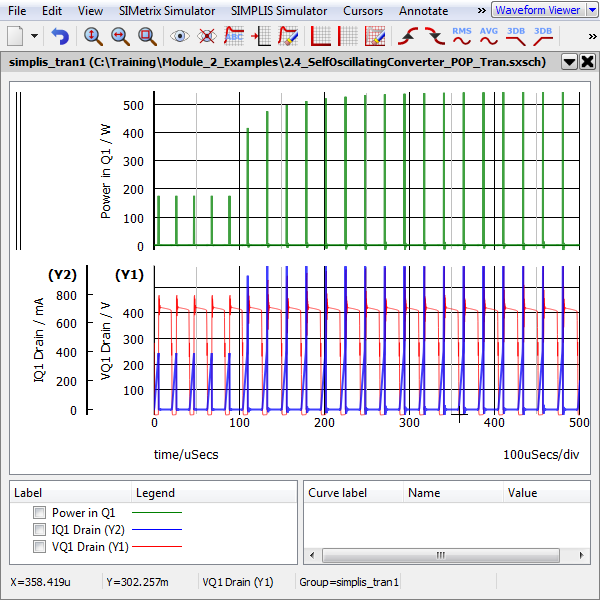Click the horizontal scrollbar in curve table

click(438, 556)
